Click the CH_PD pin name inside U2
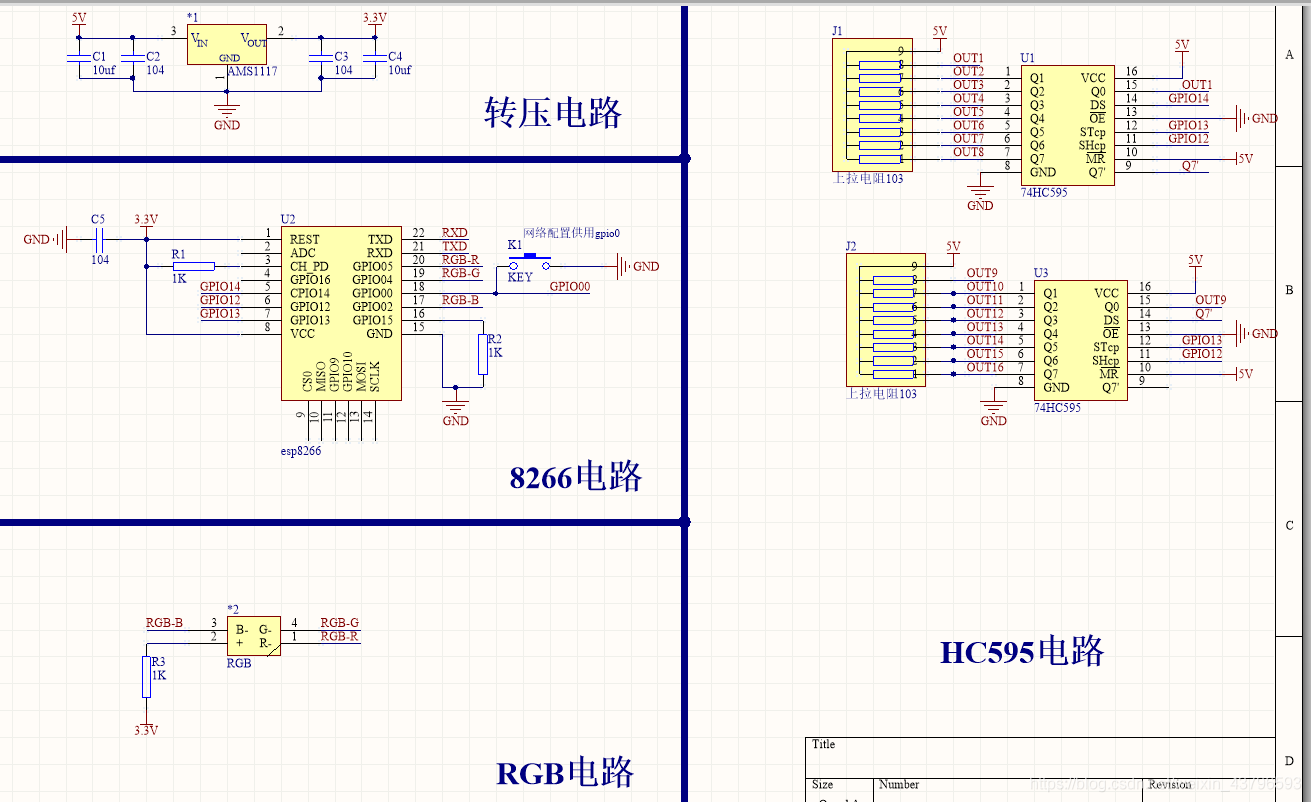Image resolution: width=1311 pixels, height=802 pixels. (x=309, y=266)
